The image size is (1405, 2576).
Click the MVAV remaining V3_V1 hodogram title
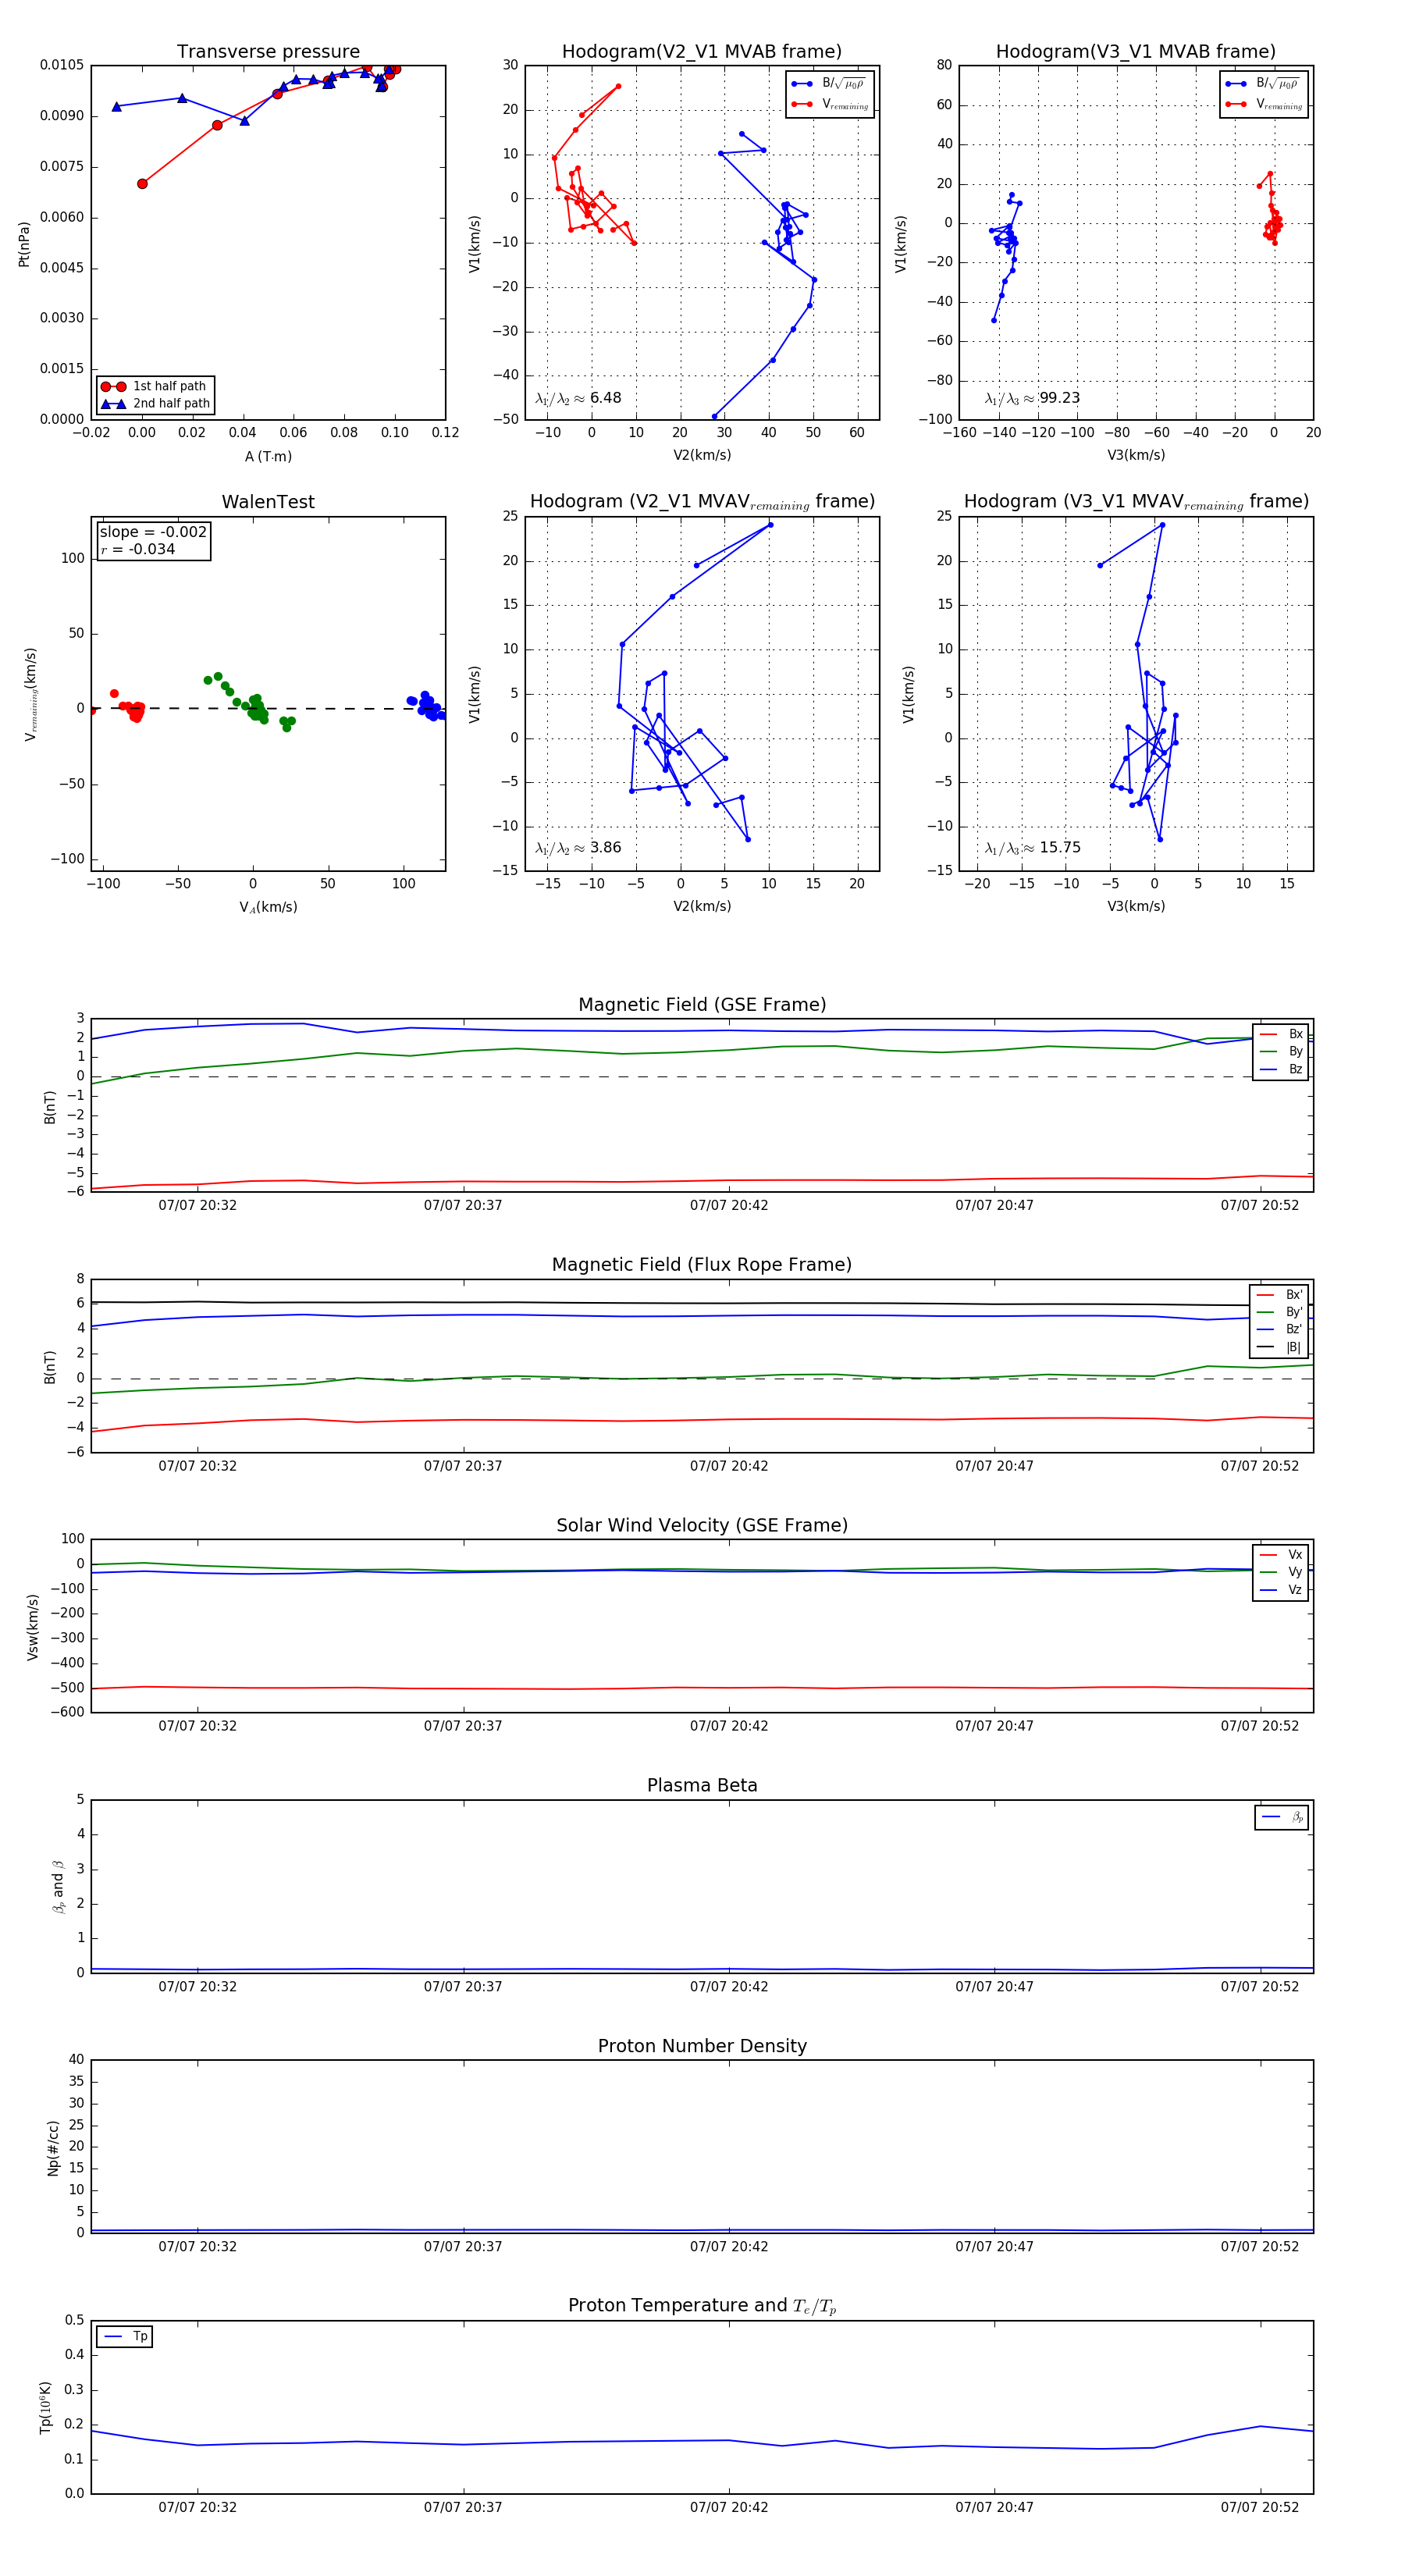pyautogui.click(x=1136, y=501)
